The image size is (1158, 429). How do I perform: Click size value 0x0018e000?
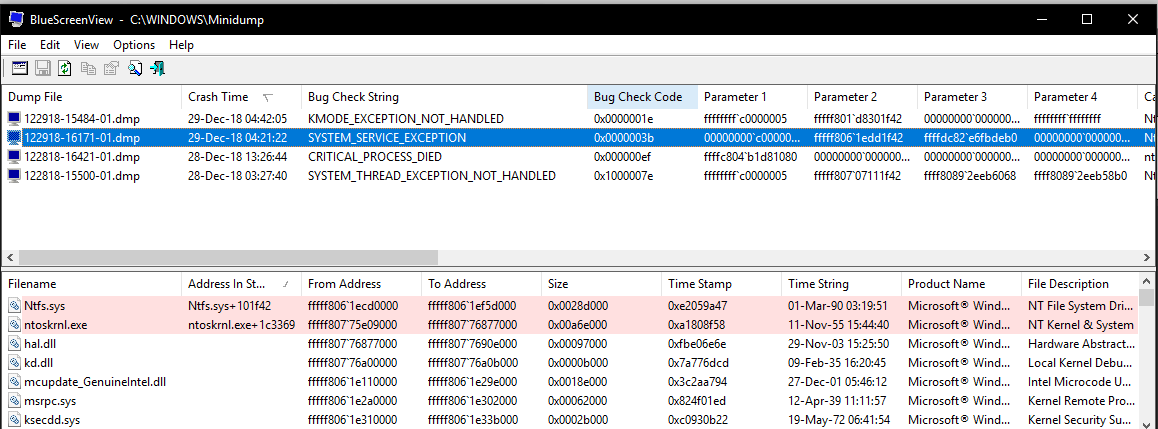point(578,382)
